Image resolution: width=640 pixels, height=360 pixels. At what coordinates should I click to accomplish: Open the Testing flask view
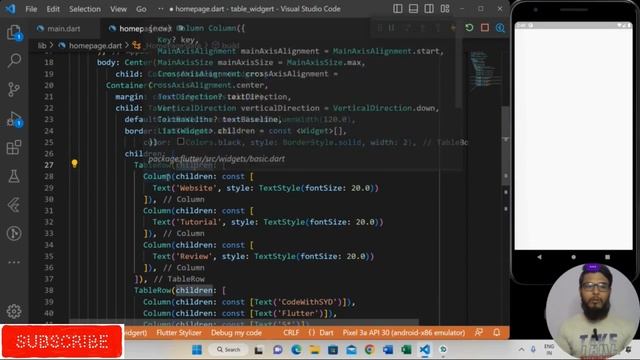coord(14,176)
